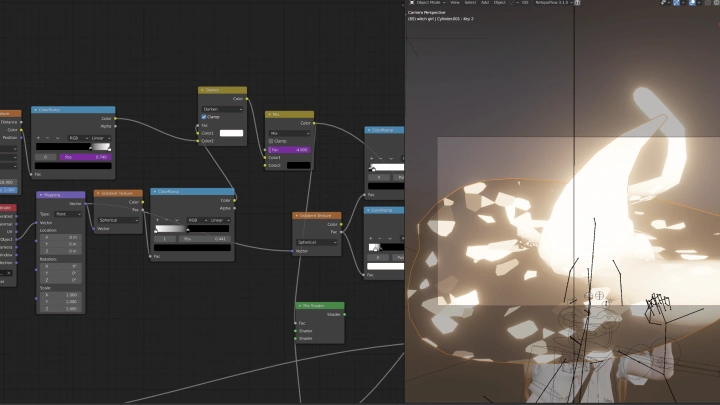The height and width of the screenshot is (405, 720).
Task: Click the stop color swatch in ColorRamp Pos 0.740
Action: pos(73,165)
